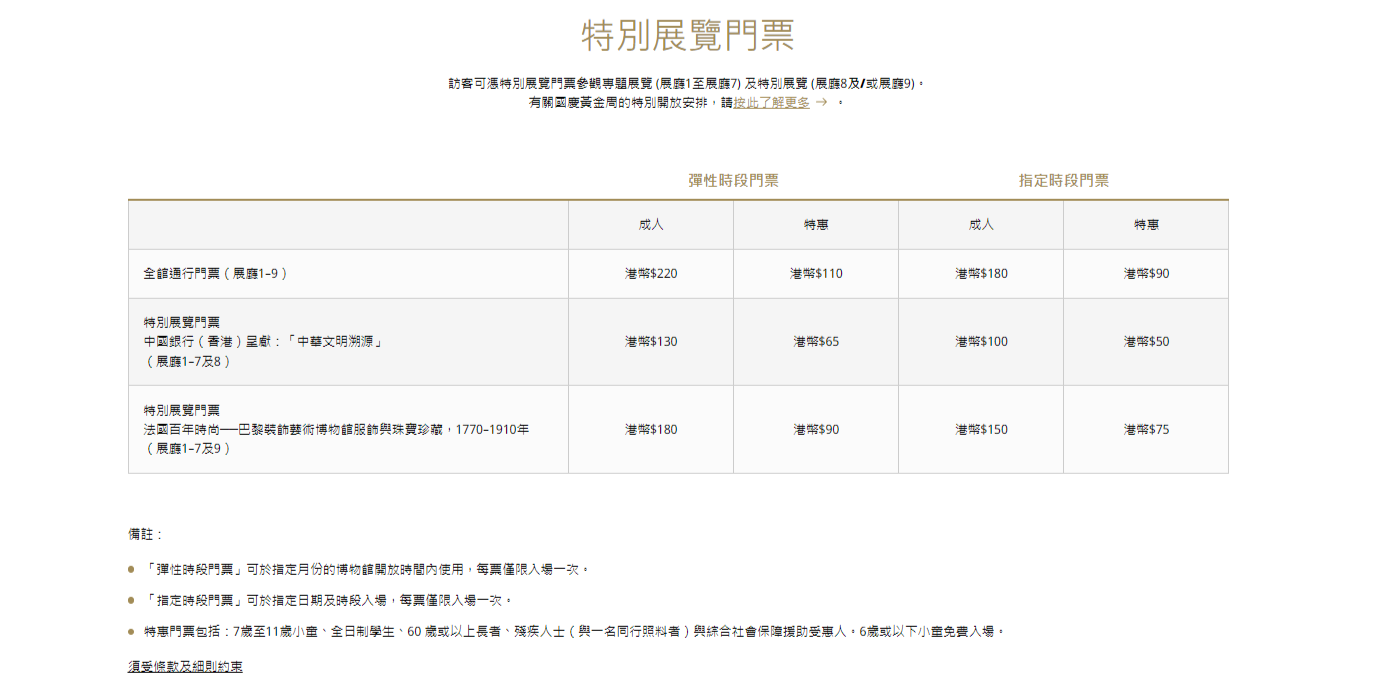Screen dimensions: 1378x692
Task: Click the 港幣$65 price cell
Action: (x=816, y=342)
